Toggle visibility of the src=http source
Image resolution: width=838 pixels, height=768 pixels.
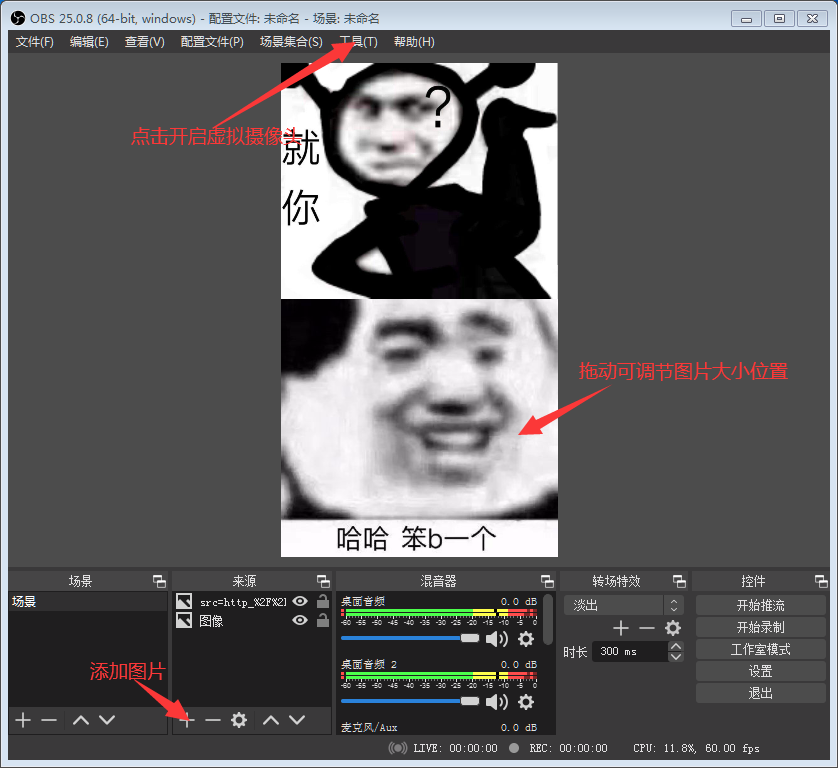[x=300, y=601]
